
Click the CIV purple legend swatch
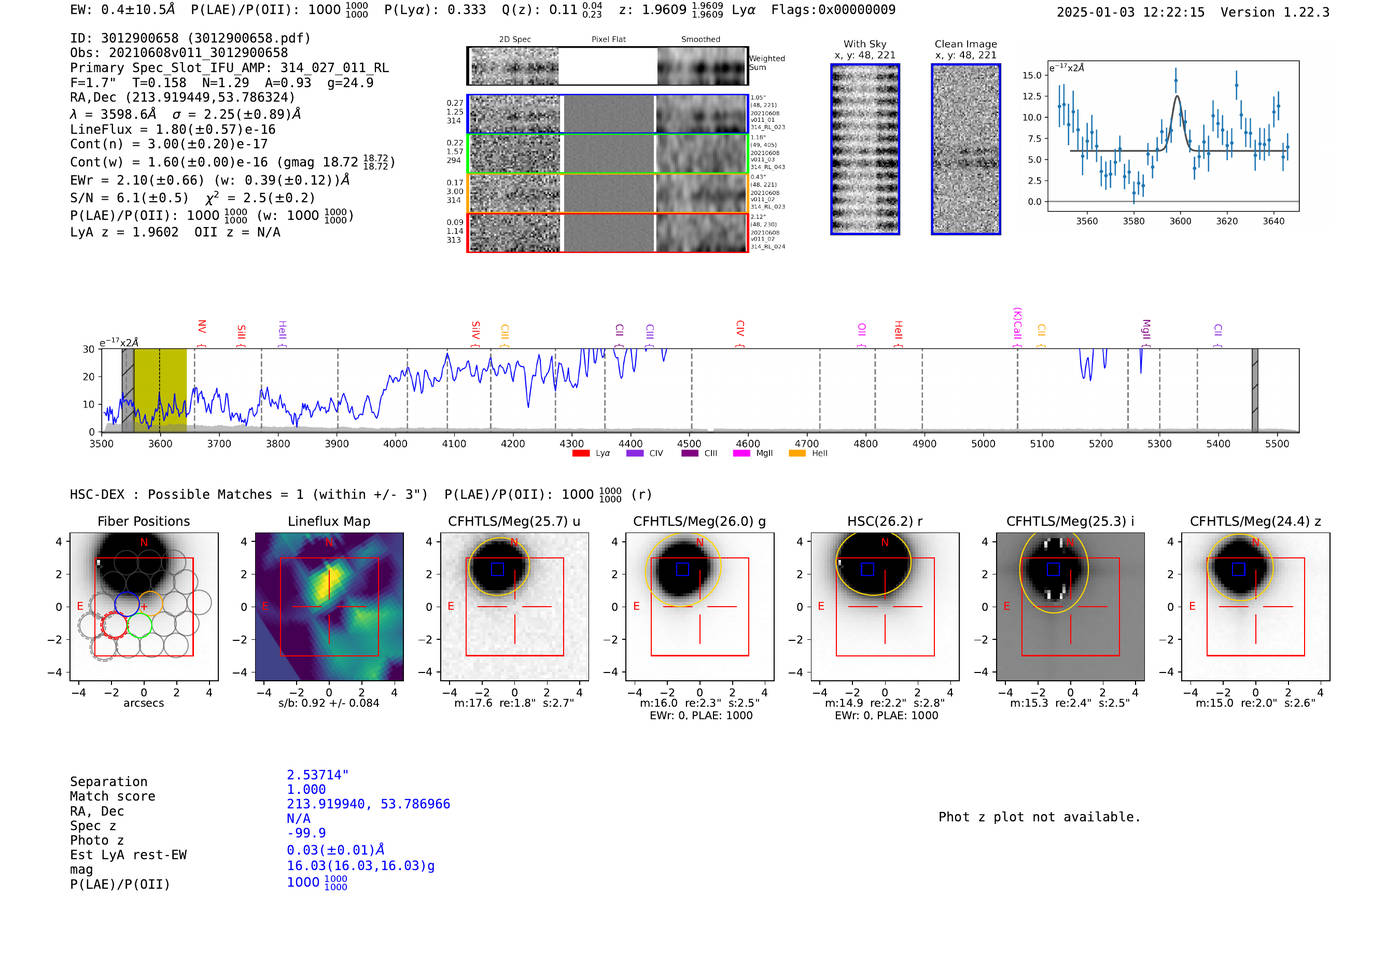tap(634, 454)
